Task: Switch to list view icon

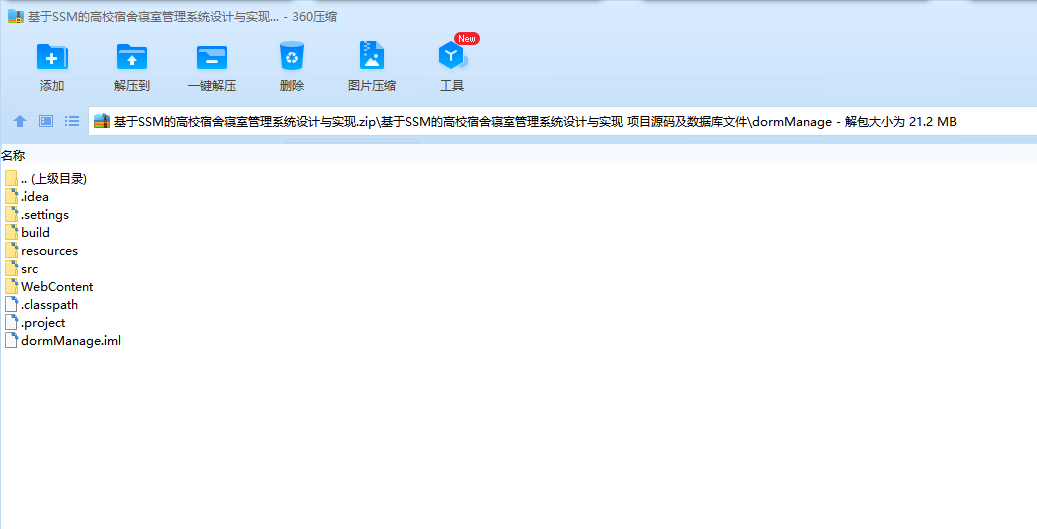Action: 72,121
